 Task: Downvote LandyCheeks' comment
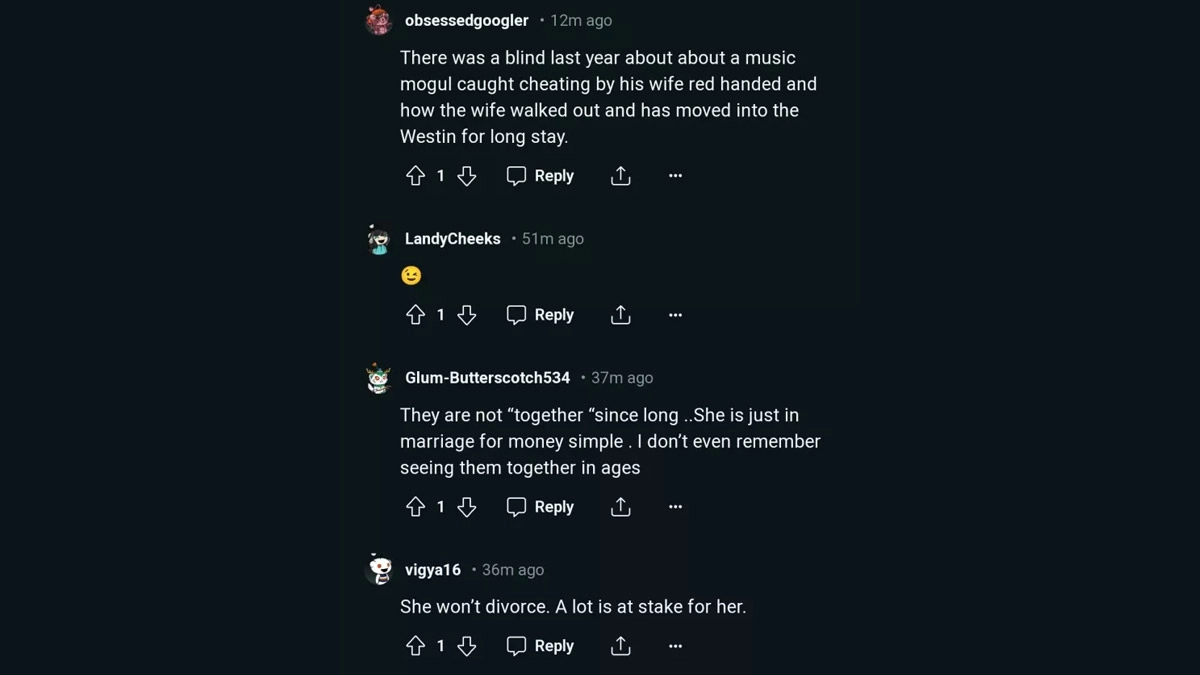466,315
